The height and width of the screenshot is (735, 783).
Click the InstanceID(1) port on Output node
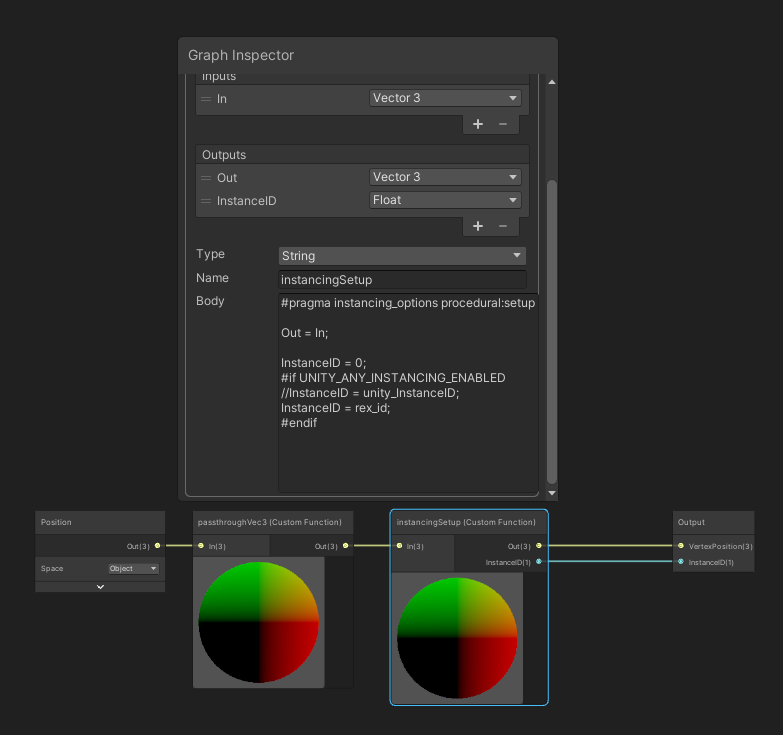point(681,562)
